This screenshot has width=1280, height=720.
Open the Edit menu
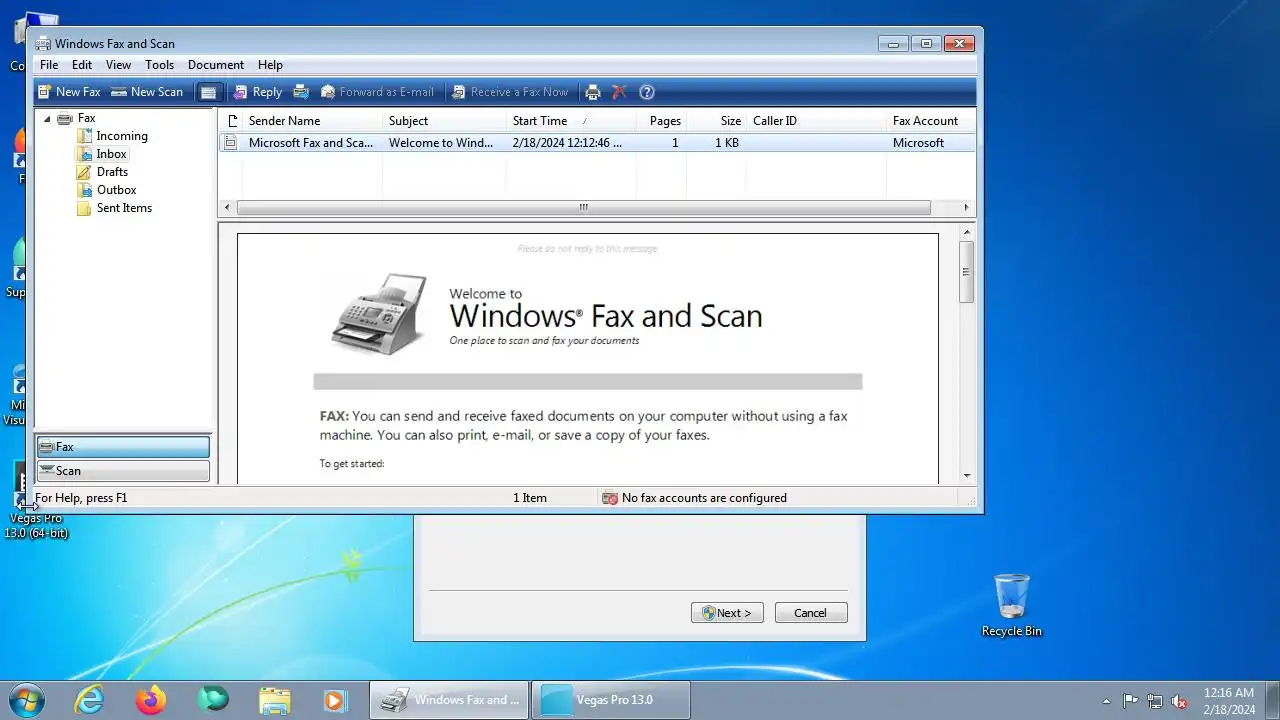82,65
